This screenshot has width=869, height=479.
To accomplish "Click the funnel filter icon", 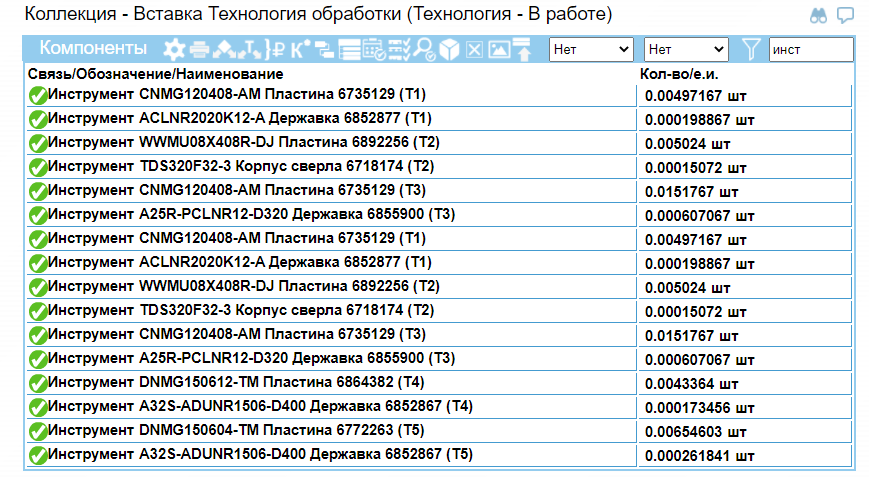I will point(751,49).
